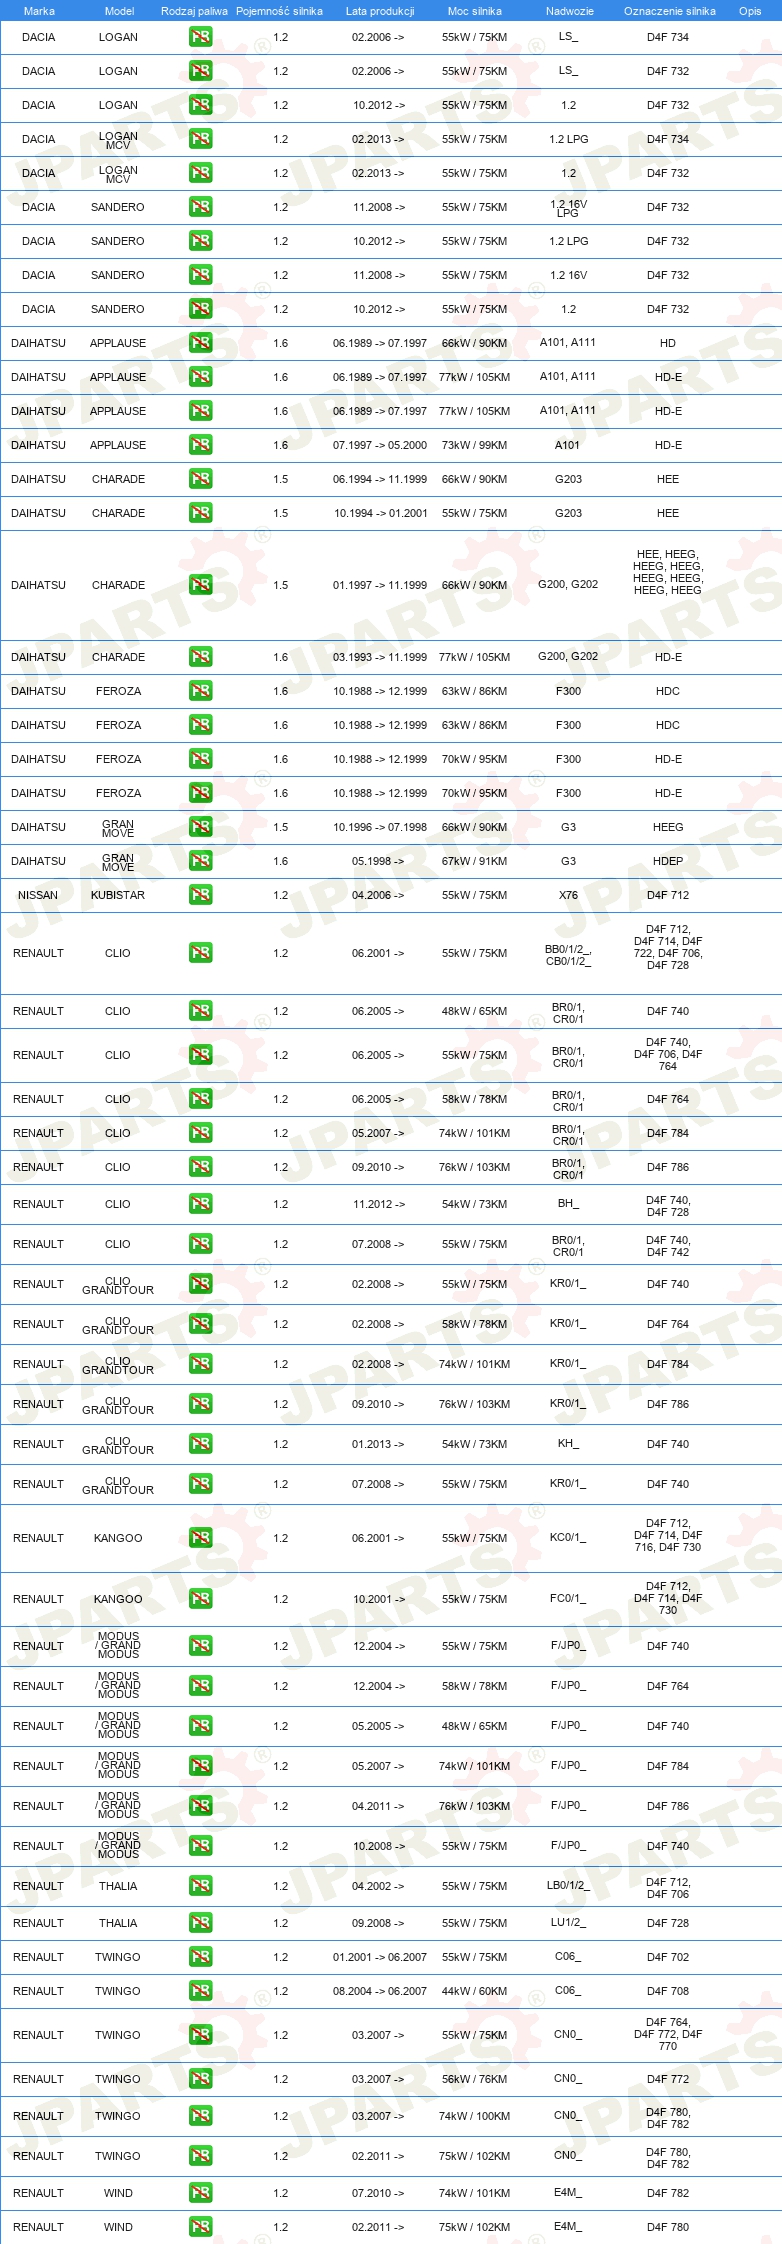The width and height of the screenshot is (782, 2244).
Task: Click fuel icon in TWINGO D4F 702 row
Action: (x=200, y=1957)
